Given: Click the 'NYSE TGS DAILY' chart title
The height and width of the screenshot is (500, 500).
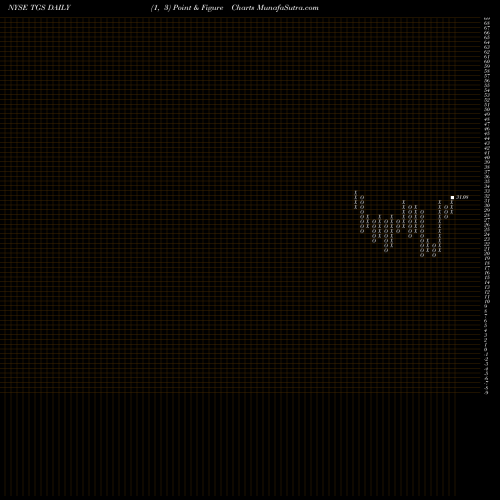Looking at the screenshot, I should click(x=39, y=8).
